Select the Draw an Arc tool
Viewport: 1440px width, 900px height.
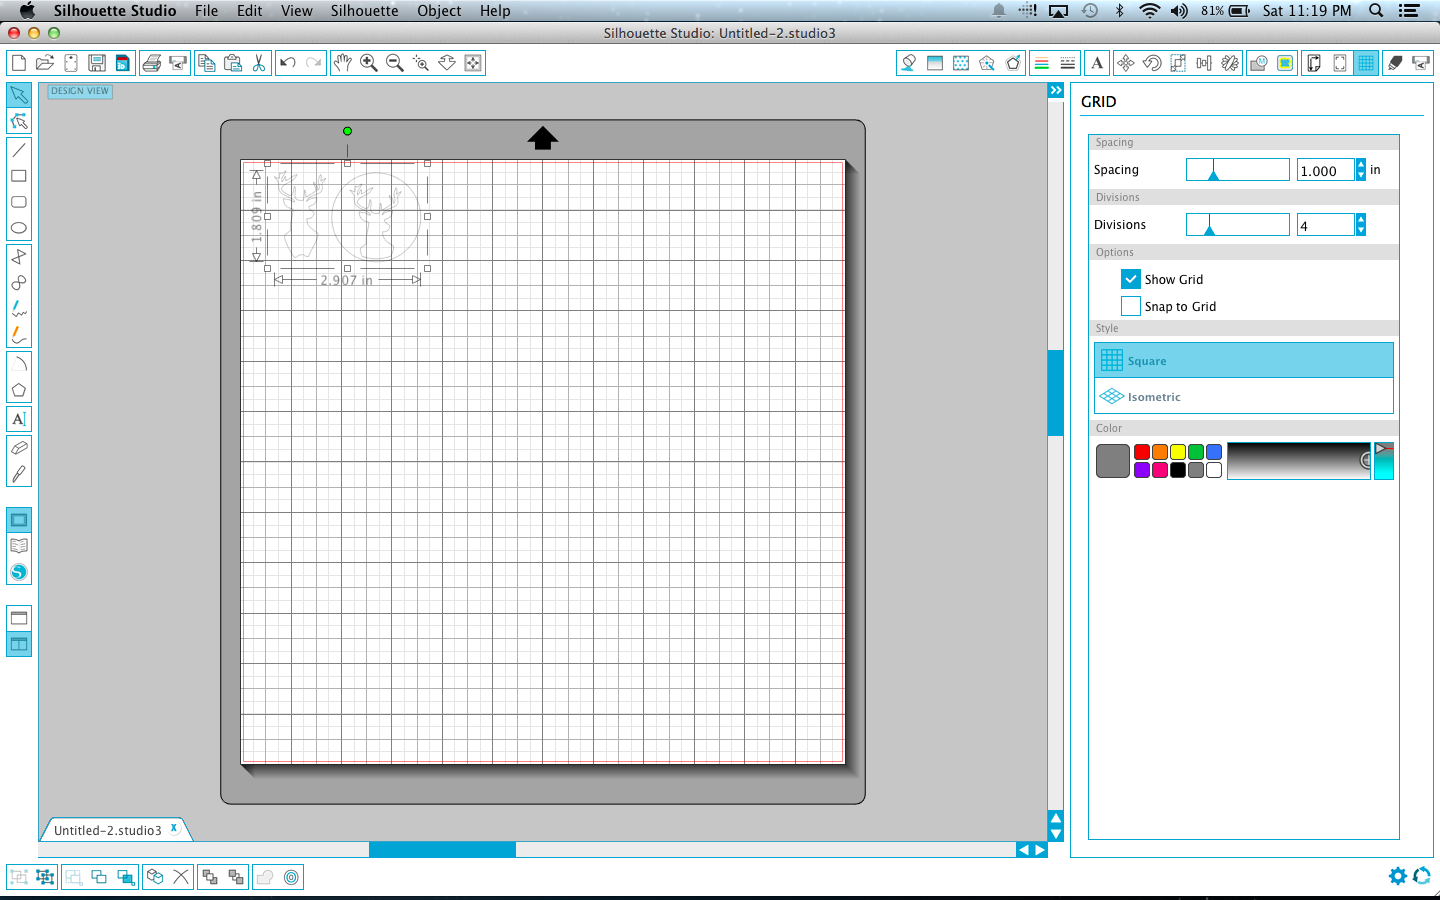19,364
